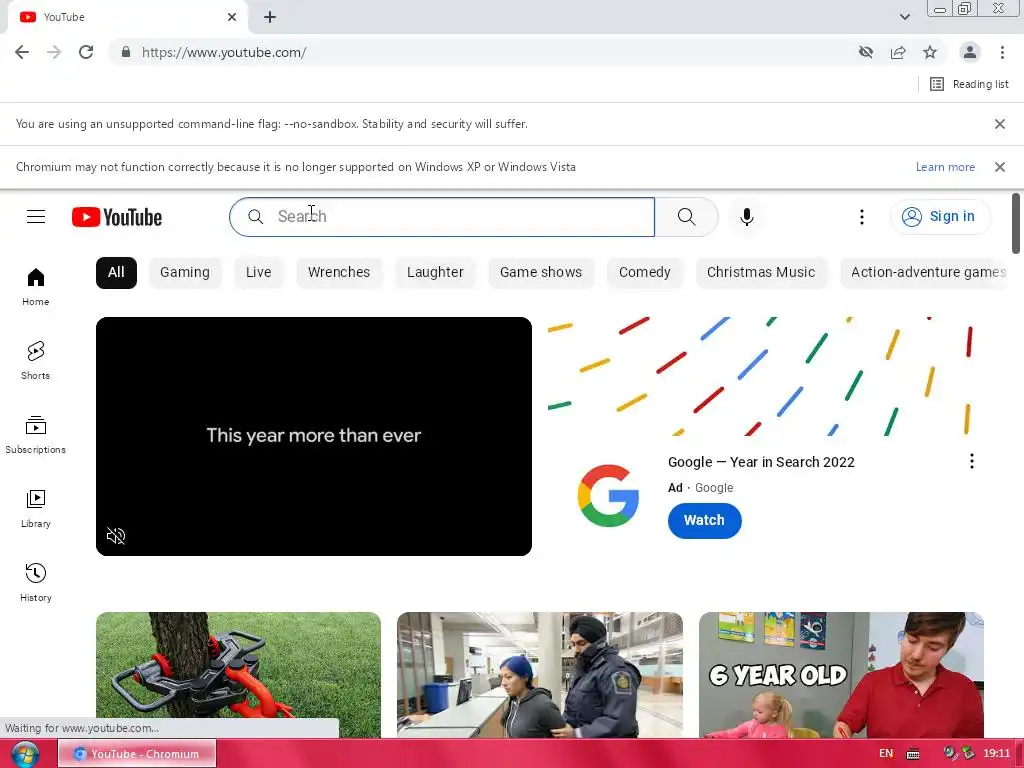Click the search magnifier button

686,217
